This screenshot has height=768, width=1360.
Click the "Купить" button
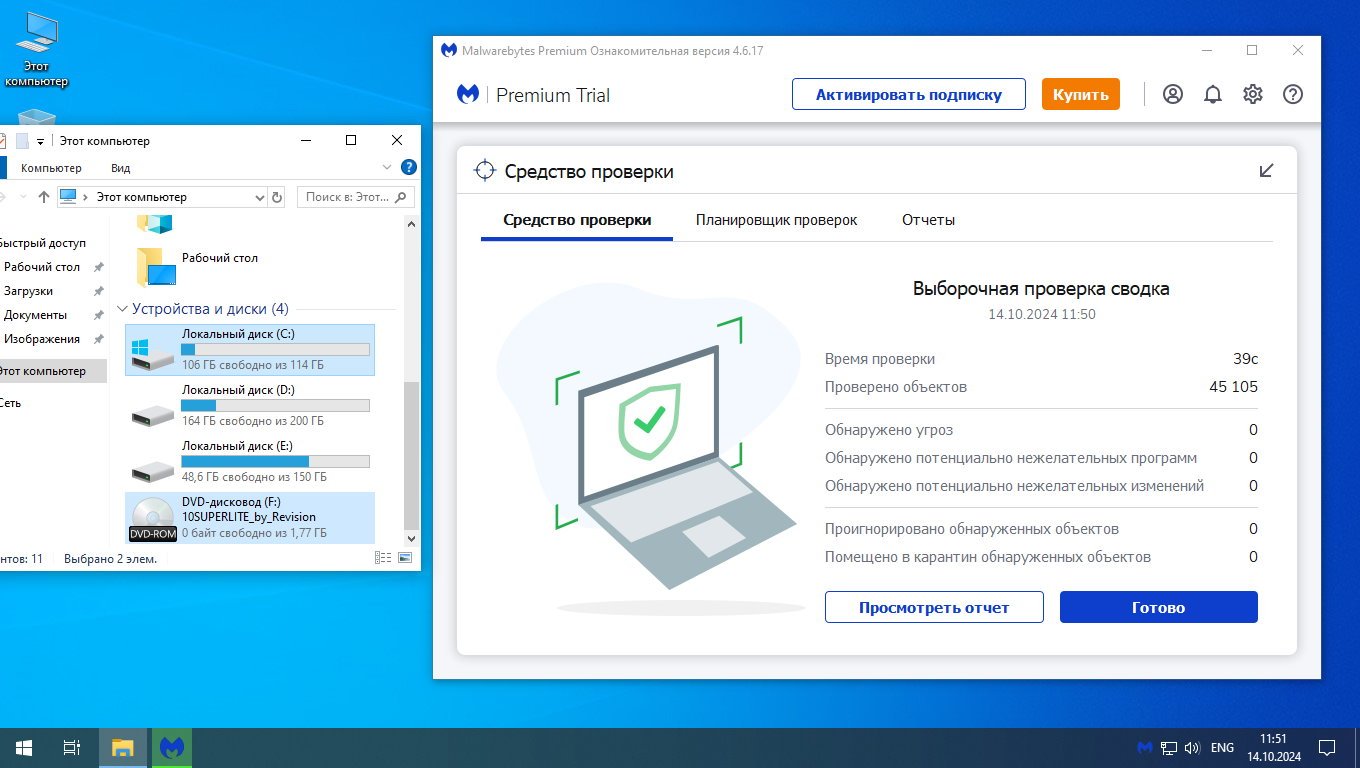[1080, 94]
